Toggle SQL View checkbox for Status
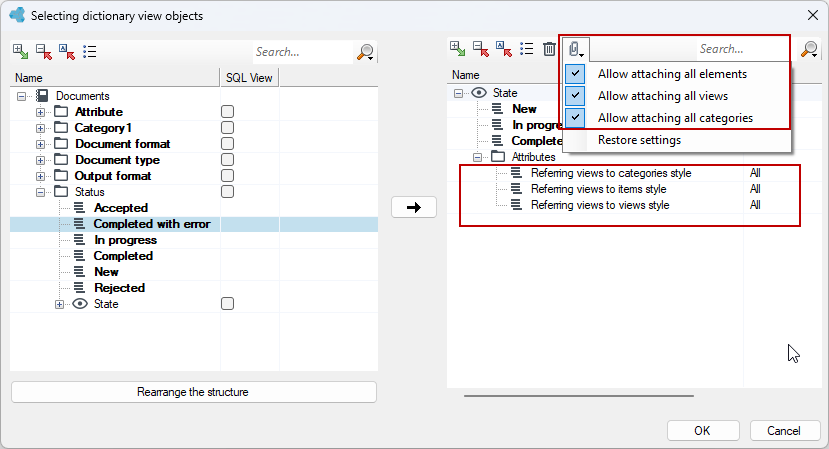This screenshot has height=449, width=829. pos(227,191)
